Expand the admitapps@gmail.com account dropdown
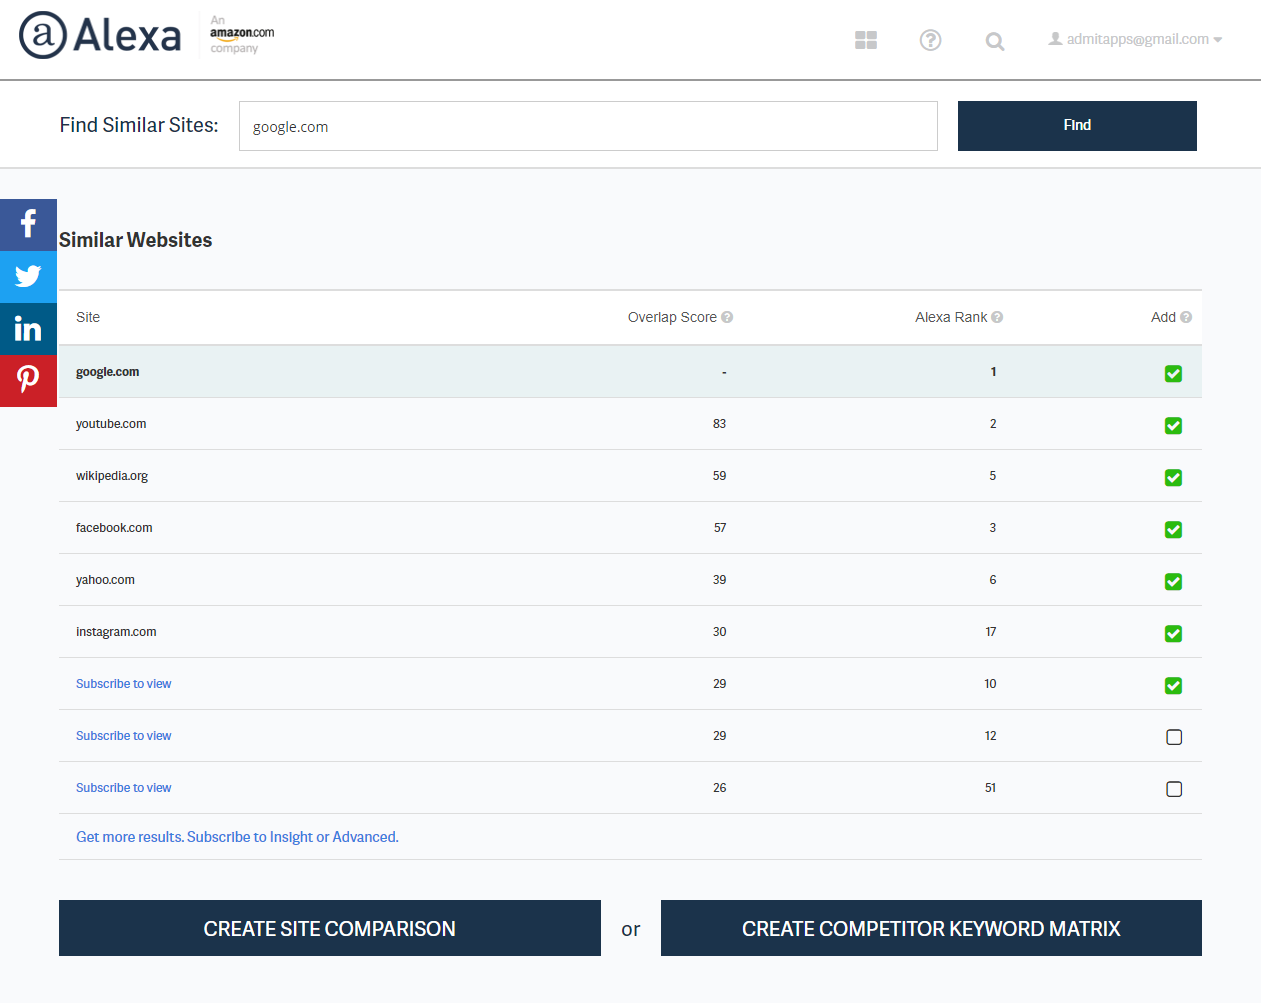The image size is (1261, 1003). click(x=1136, y=40)
